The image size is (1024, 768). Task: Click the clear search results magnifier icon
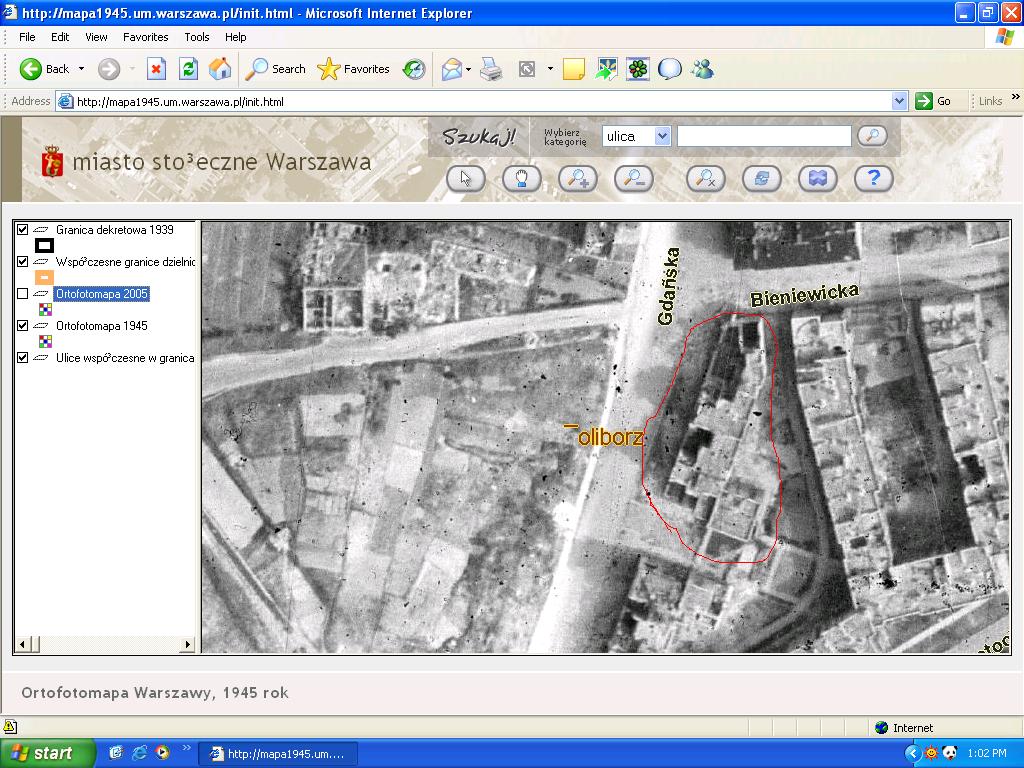point(705,178)
